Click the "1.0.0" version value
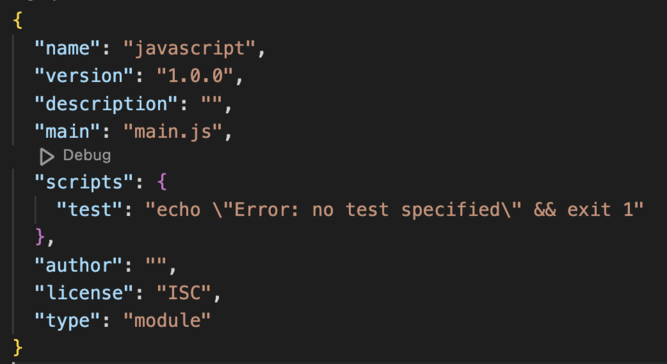 pyautogui.click(x=195, y=76)
